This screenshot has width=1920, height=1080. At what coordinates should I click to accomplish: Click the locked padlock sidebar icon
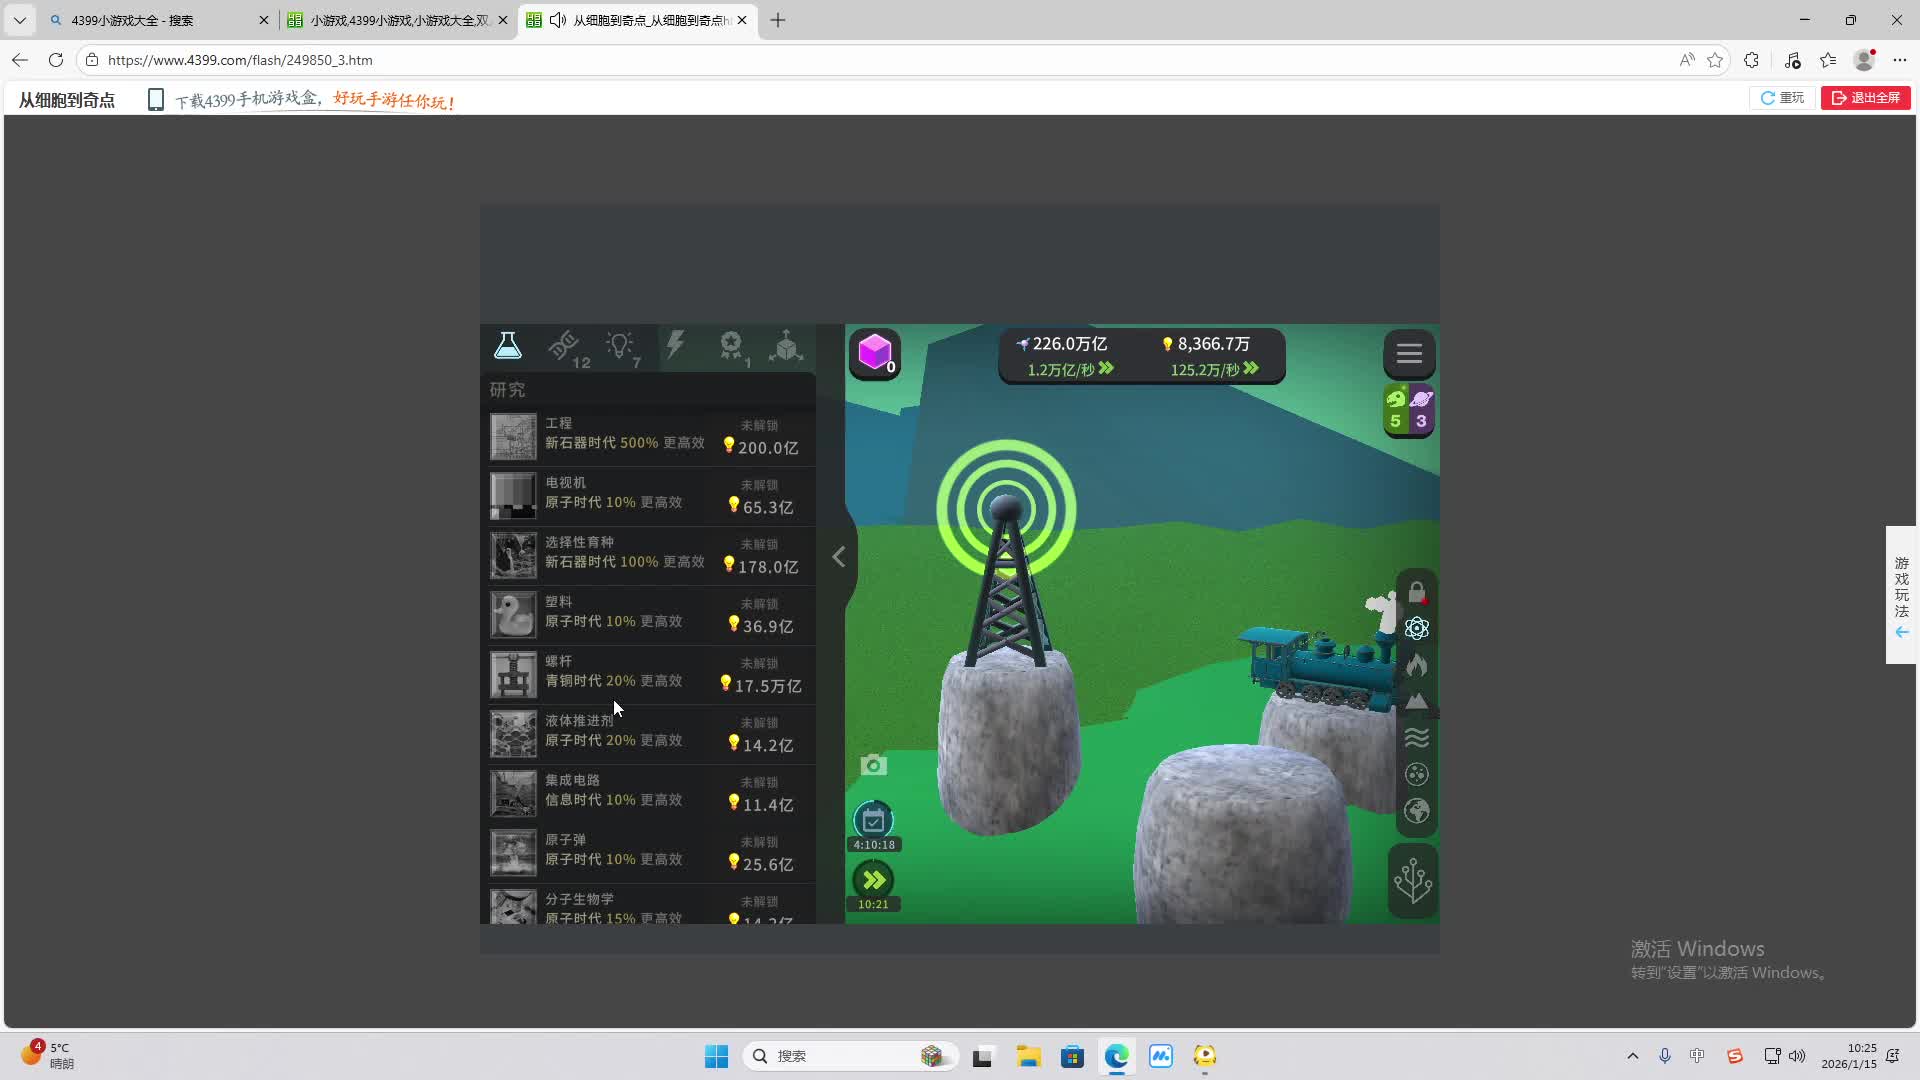pyautogui.click(x=1416, y=593)
